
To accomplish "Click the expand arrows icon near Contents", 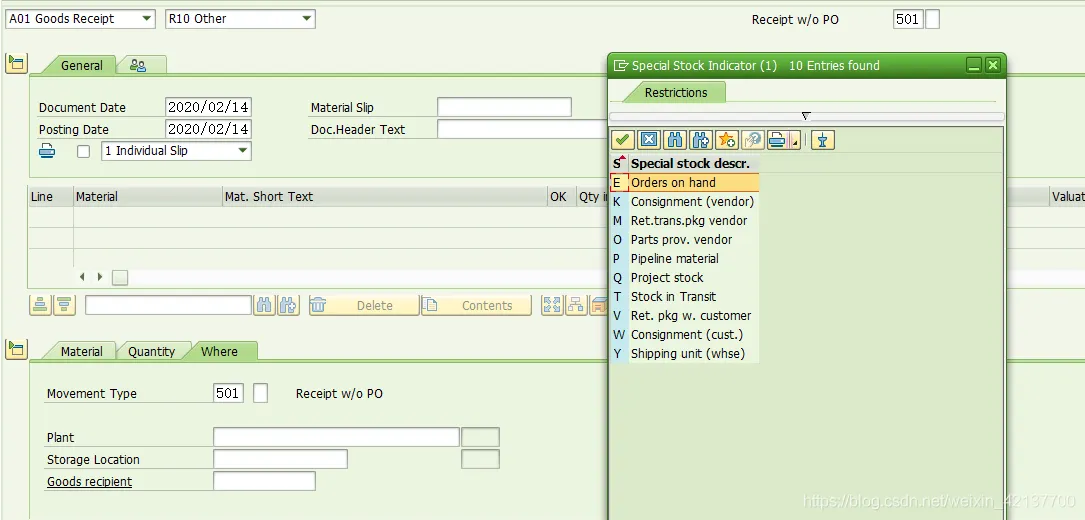I will click(x=551, y=305).
